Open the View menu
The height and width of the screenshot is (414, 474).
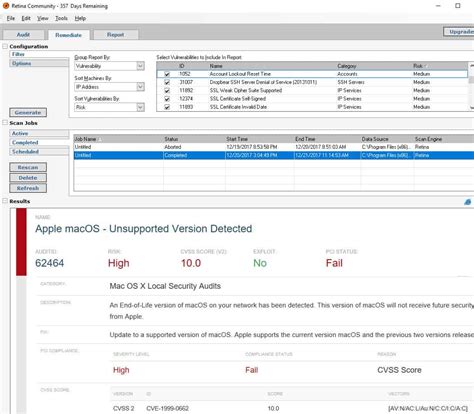(x=43, y=18)
